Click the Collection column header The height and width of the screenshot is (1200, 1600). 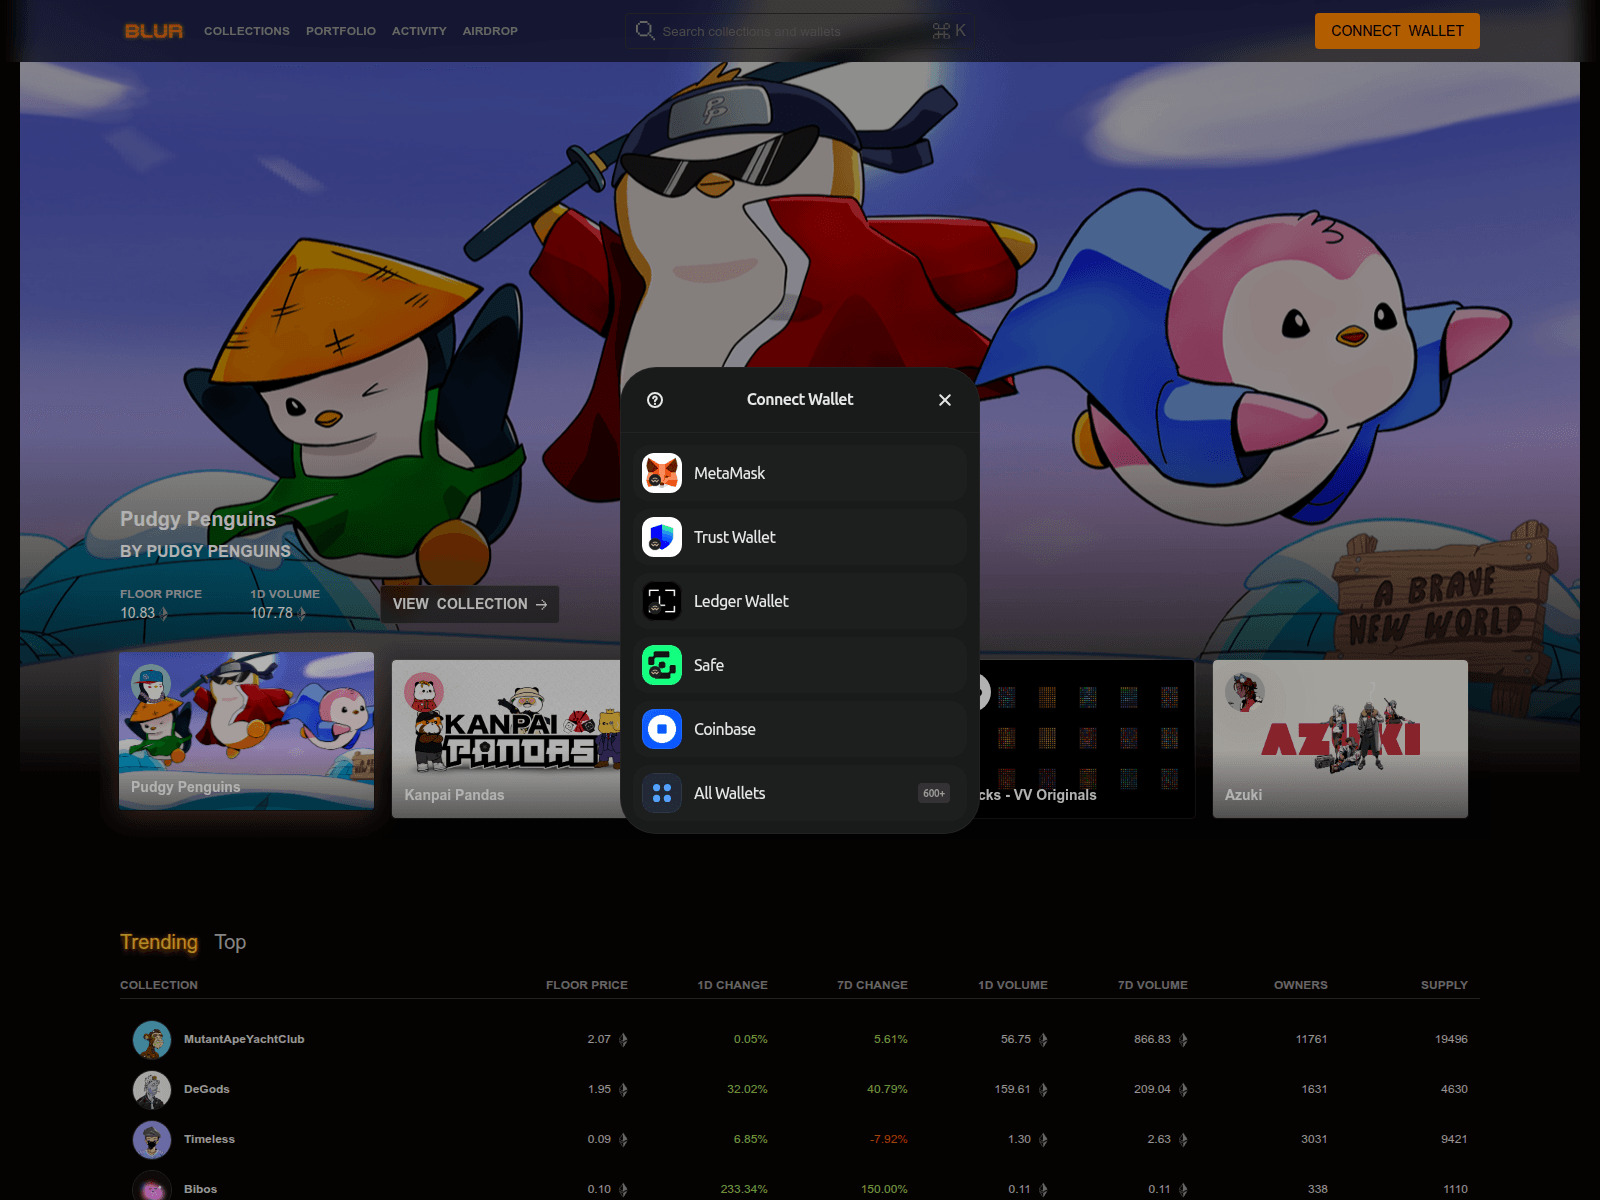click(159, 985)
